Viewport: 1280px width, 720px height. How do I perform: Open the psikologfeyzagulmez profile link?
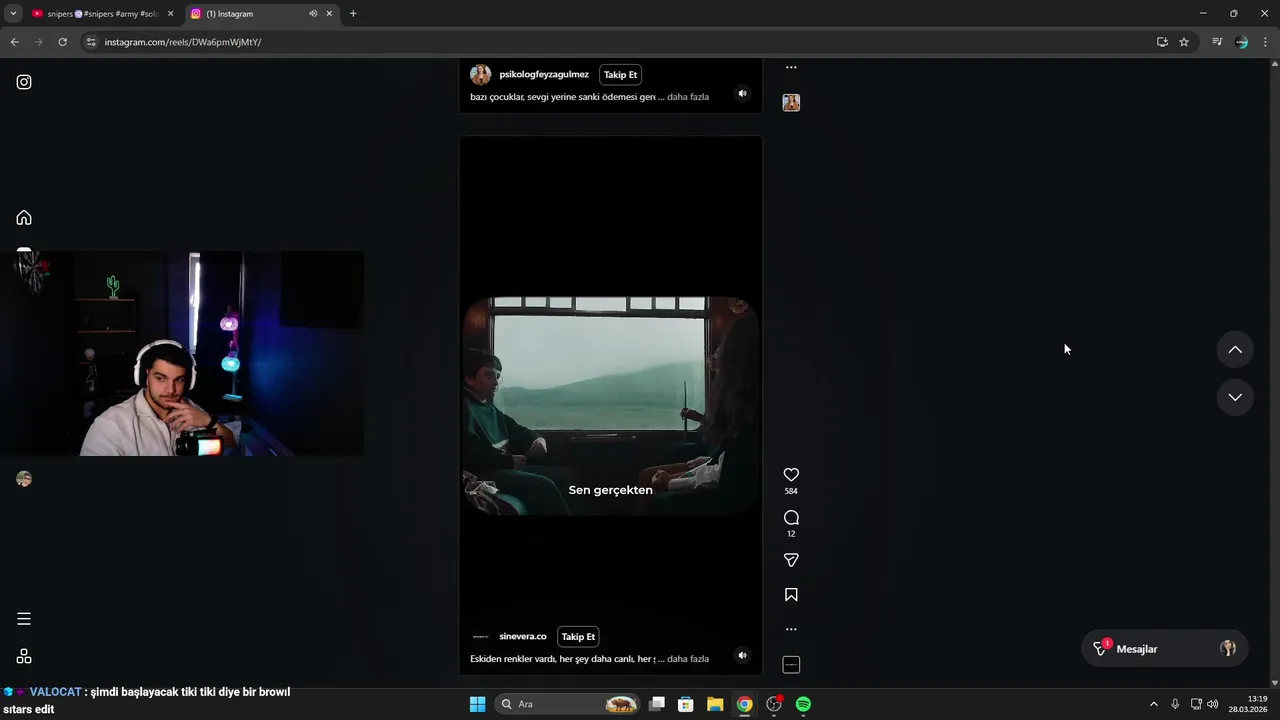coord(544,75)
